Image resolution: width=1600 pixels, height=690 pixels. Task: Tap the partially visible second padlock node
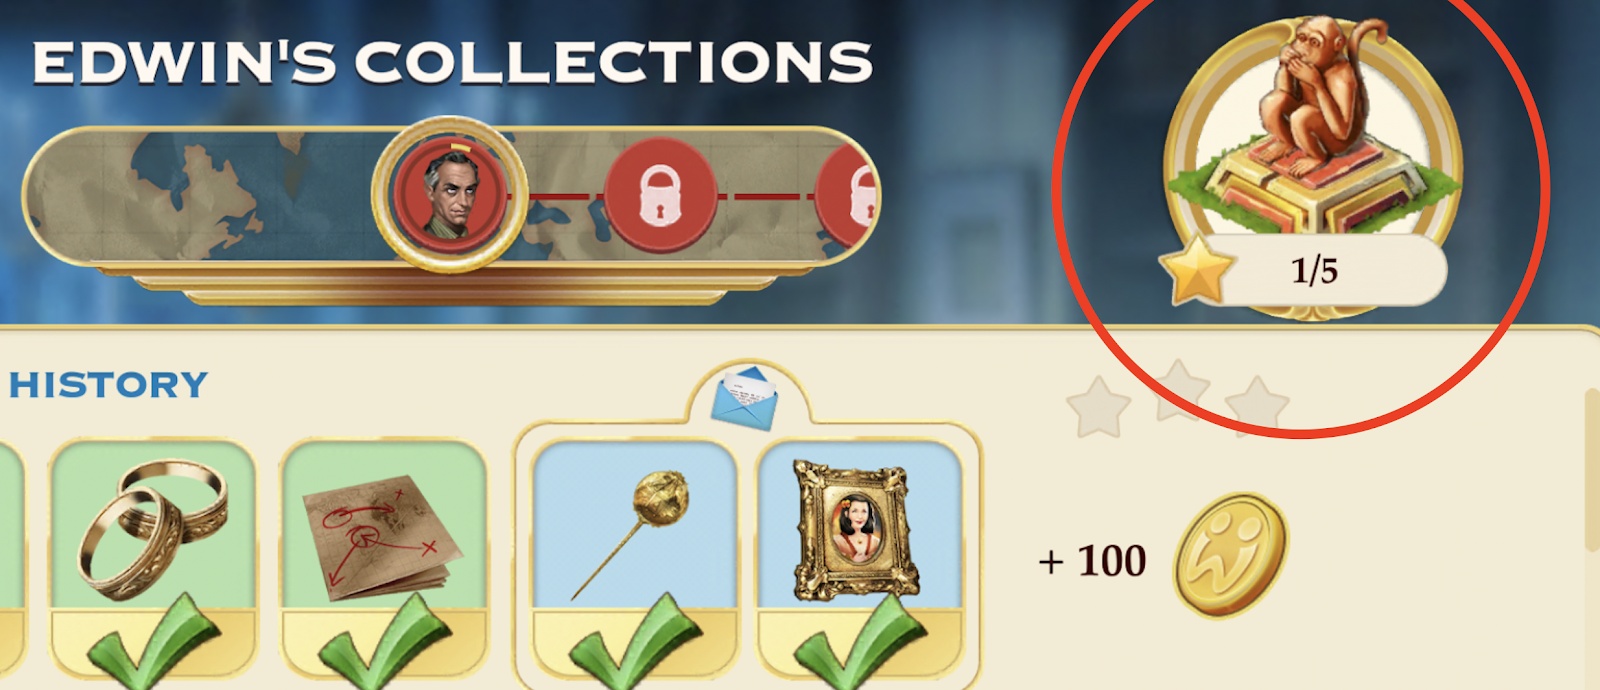pos(848,196)
